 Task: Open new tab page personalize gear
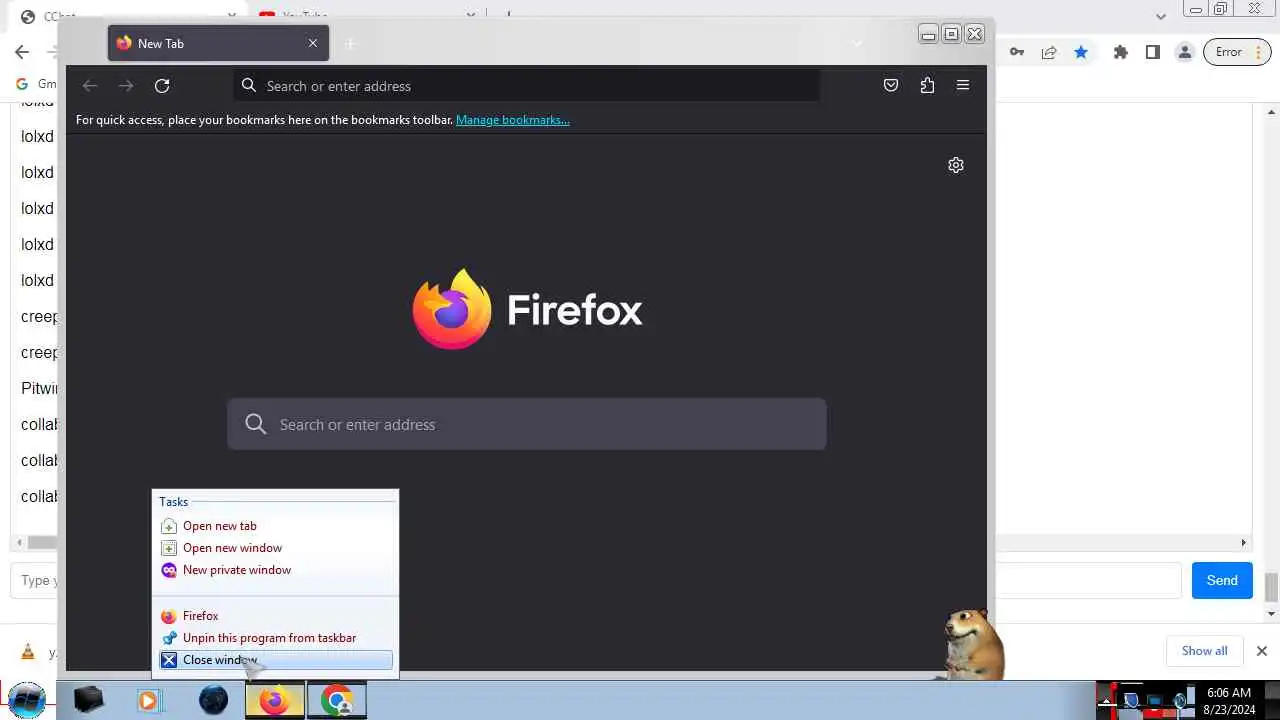coord(956,165)
